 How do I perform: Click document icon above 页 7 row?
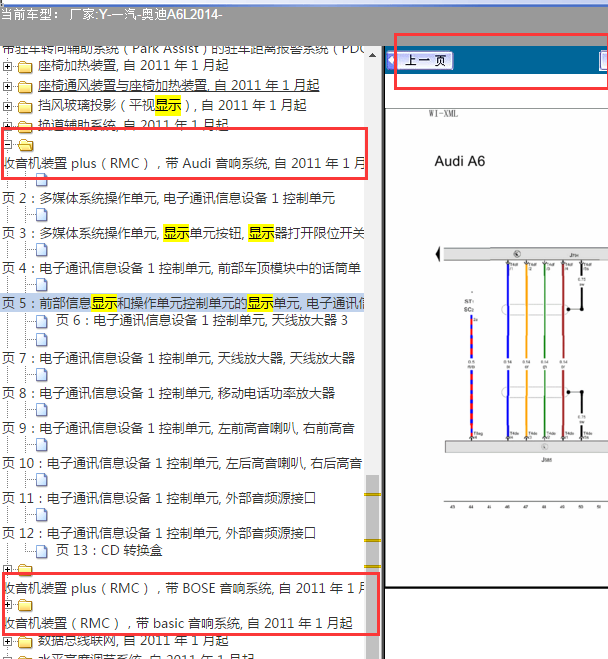click(x=41, y=339)
